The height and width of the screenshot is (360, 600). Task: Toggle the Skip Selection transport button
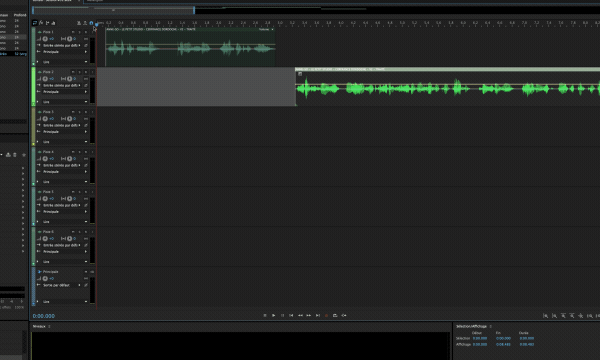click(x=344, y=316)
